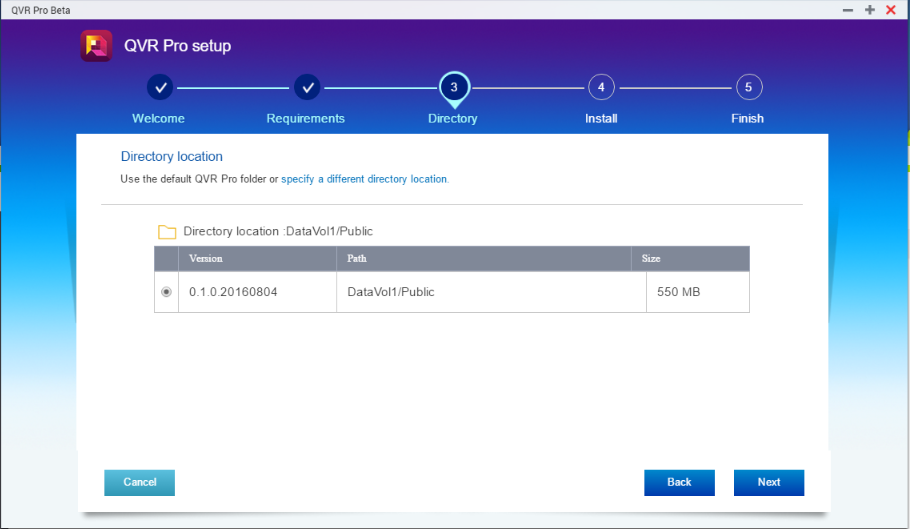This screenshot has height=529, width=910.
Task: Close the QVR Pro Beta window
Action: pyautogui.click(x=891, y=10)
